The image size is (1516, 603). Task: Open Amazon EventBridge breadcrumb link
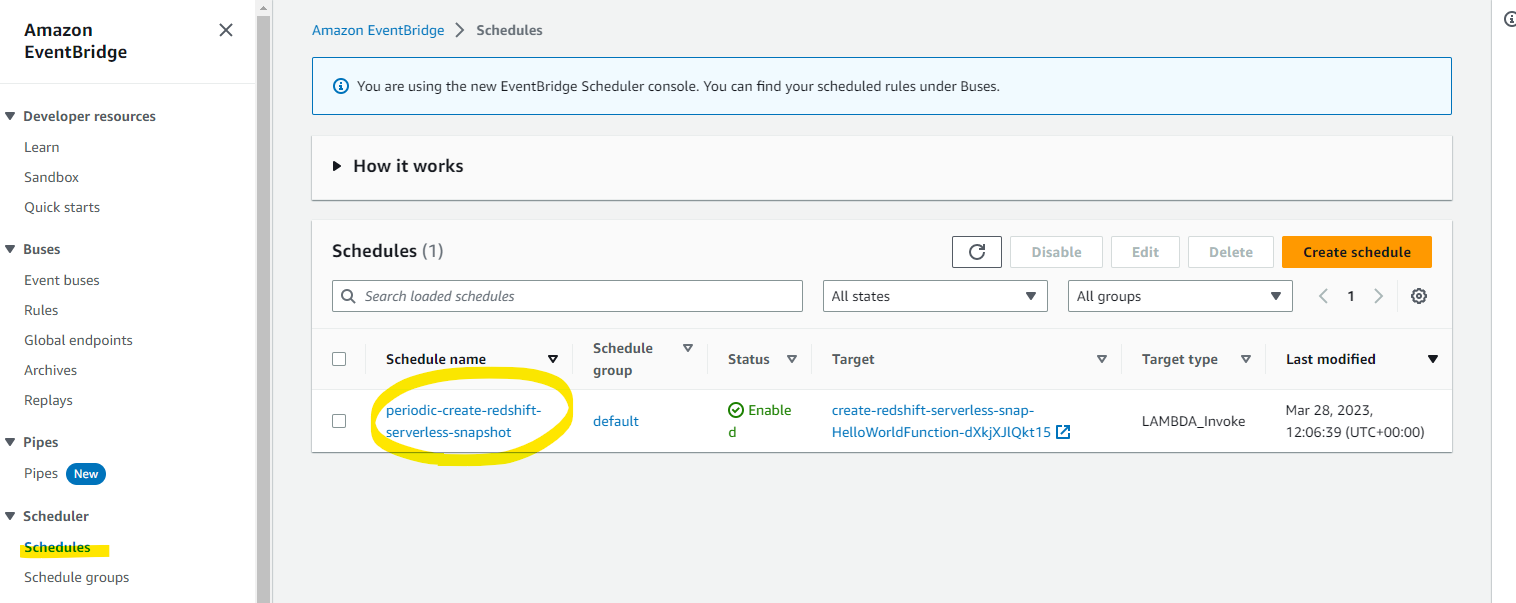point(378,30)
